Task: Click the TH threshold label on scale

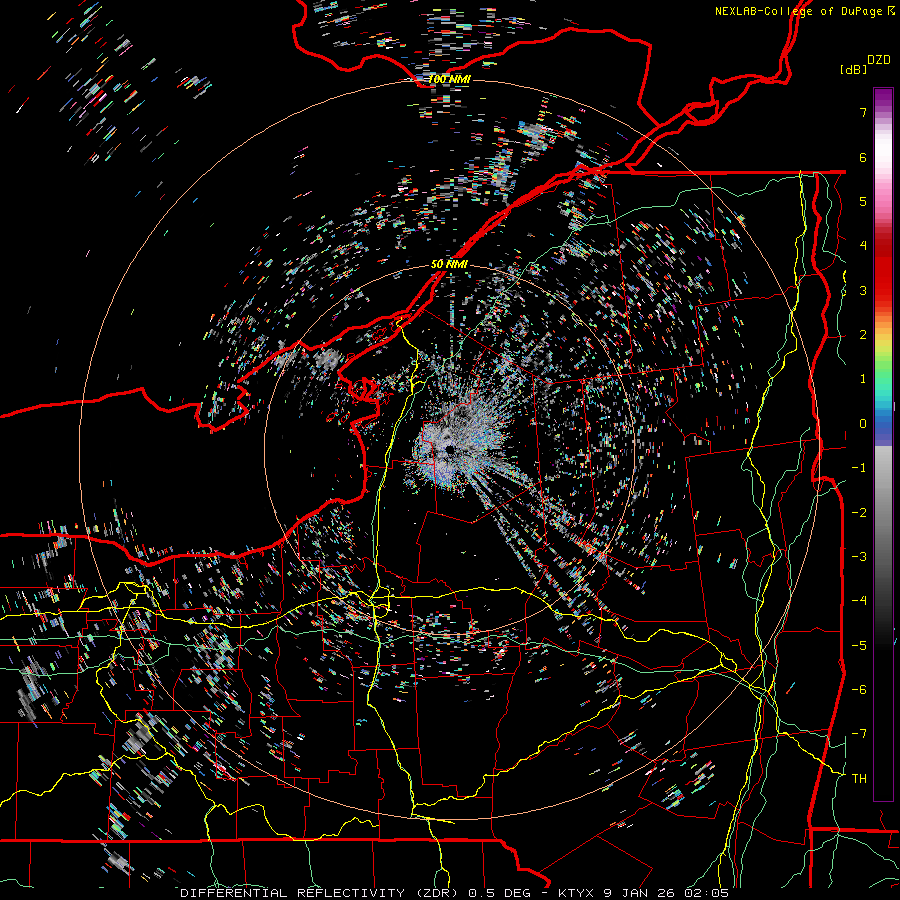Action: point(859,779)
